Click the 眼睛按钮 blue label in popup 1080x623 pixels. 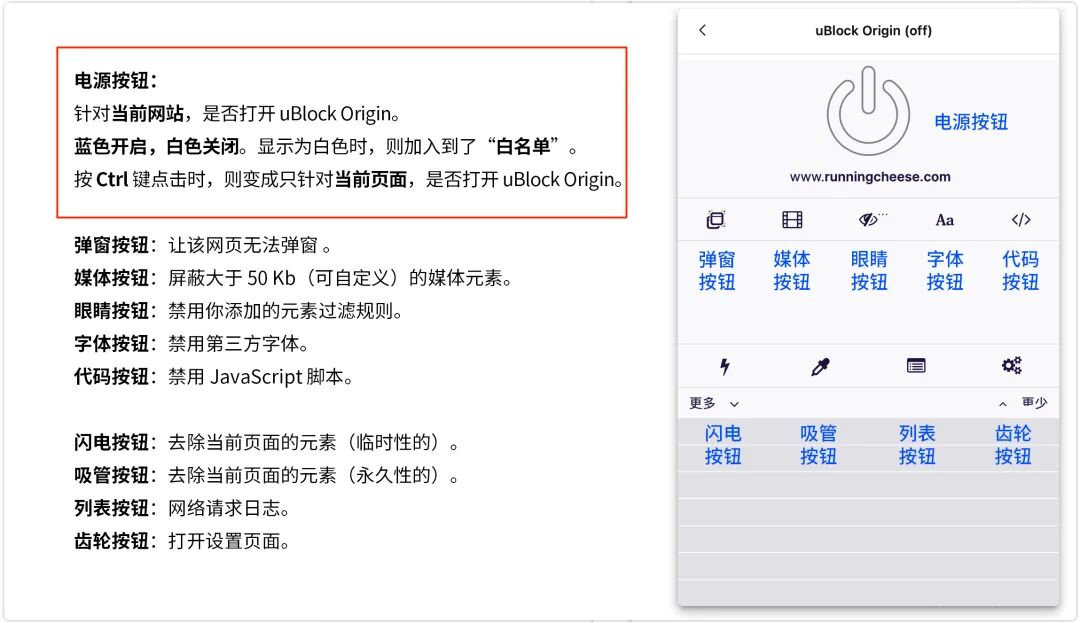point(869,271)
